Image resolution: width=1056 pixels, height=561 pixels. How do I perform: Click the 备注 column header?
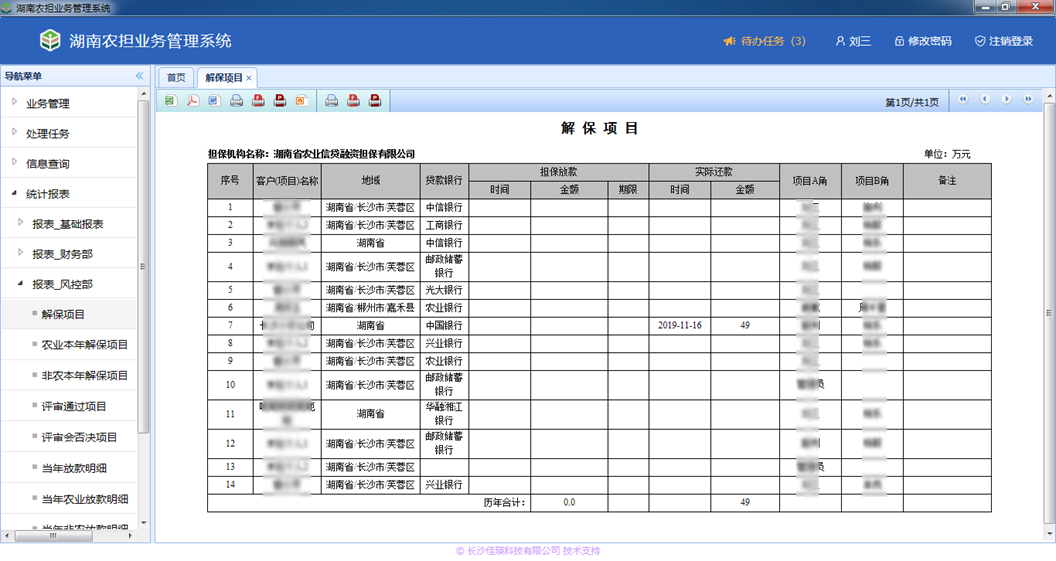947,180
